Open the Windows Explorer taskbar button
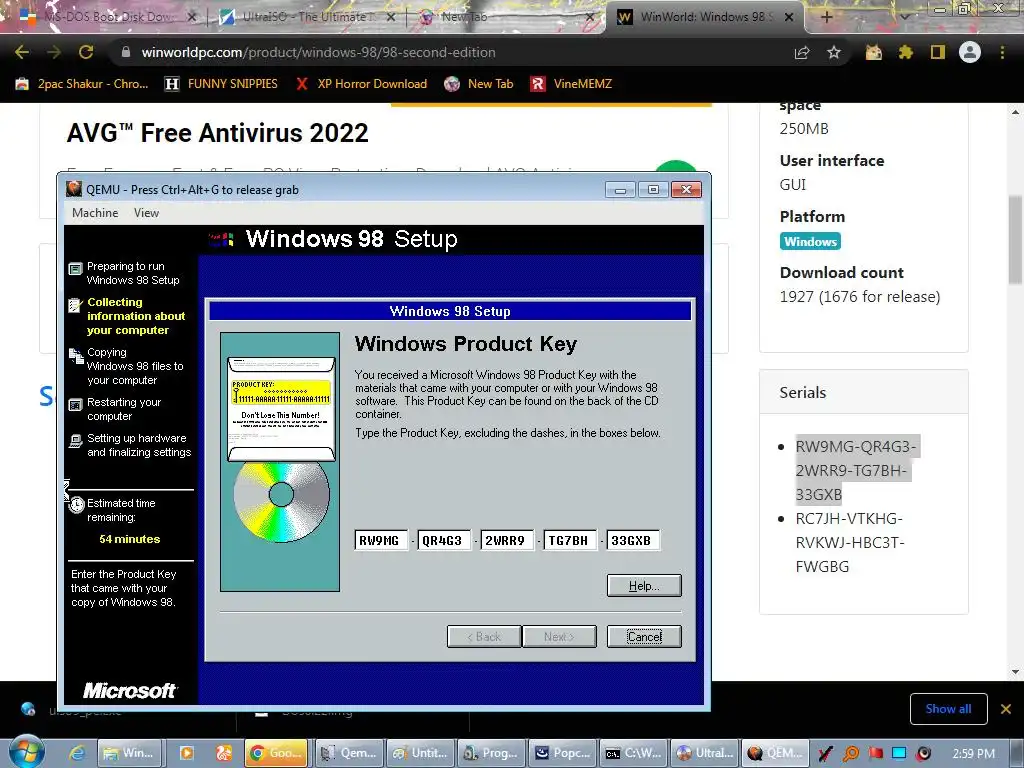 pos(129,753)
